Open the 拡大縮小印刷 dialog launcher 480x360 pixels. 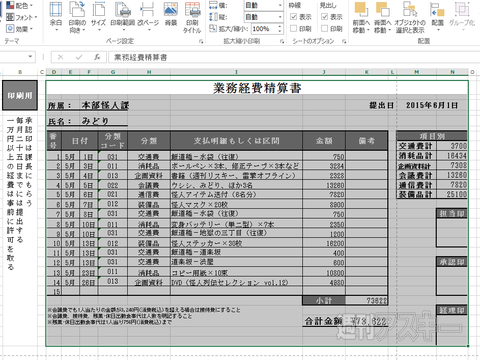(282, 41)
